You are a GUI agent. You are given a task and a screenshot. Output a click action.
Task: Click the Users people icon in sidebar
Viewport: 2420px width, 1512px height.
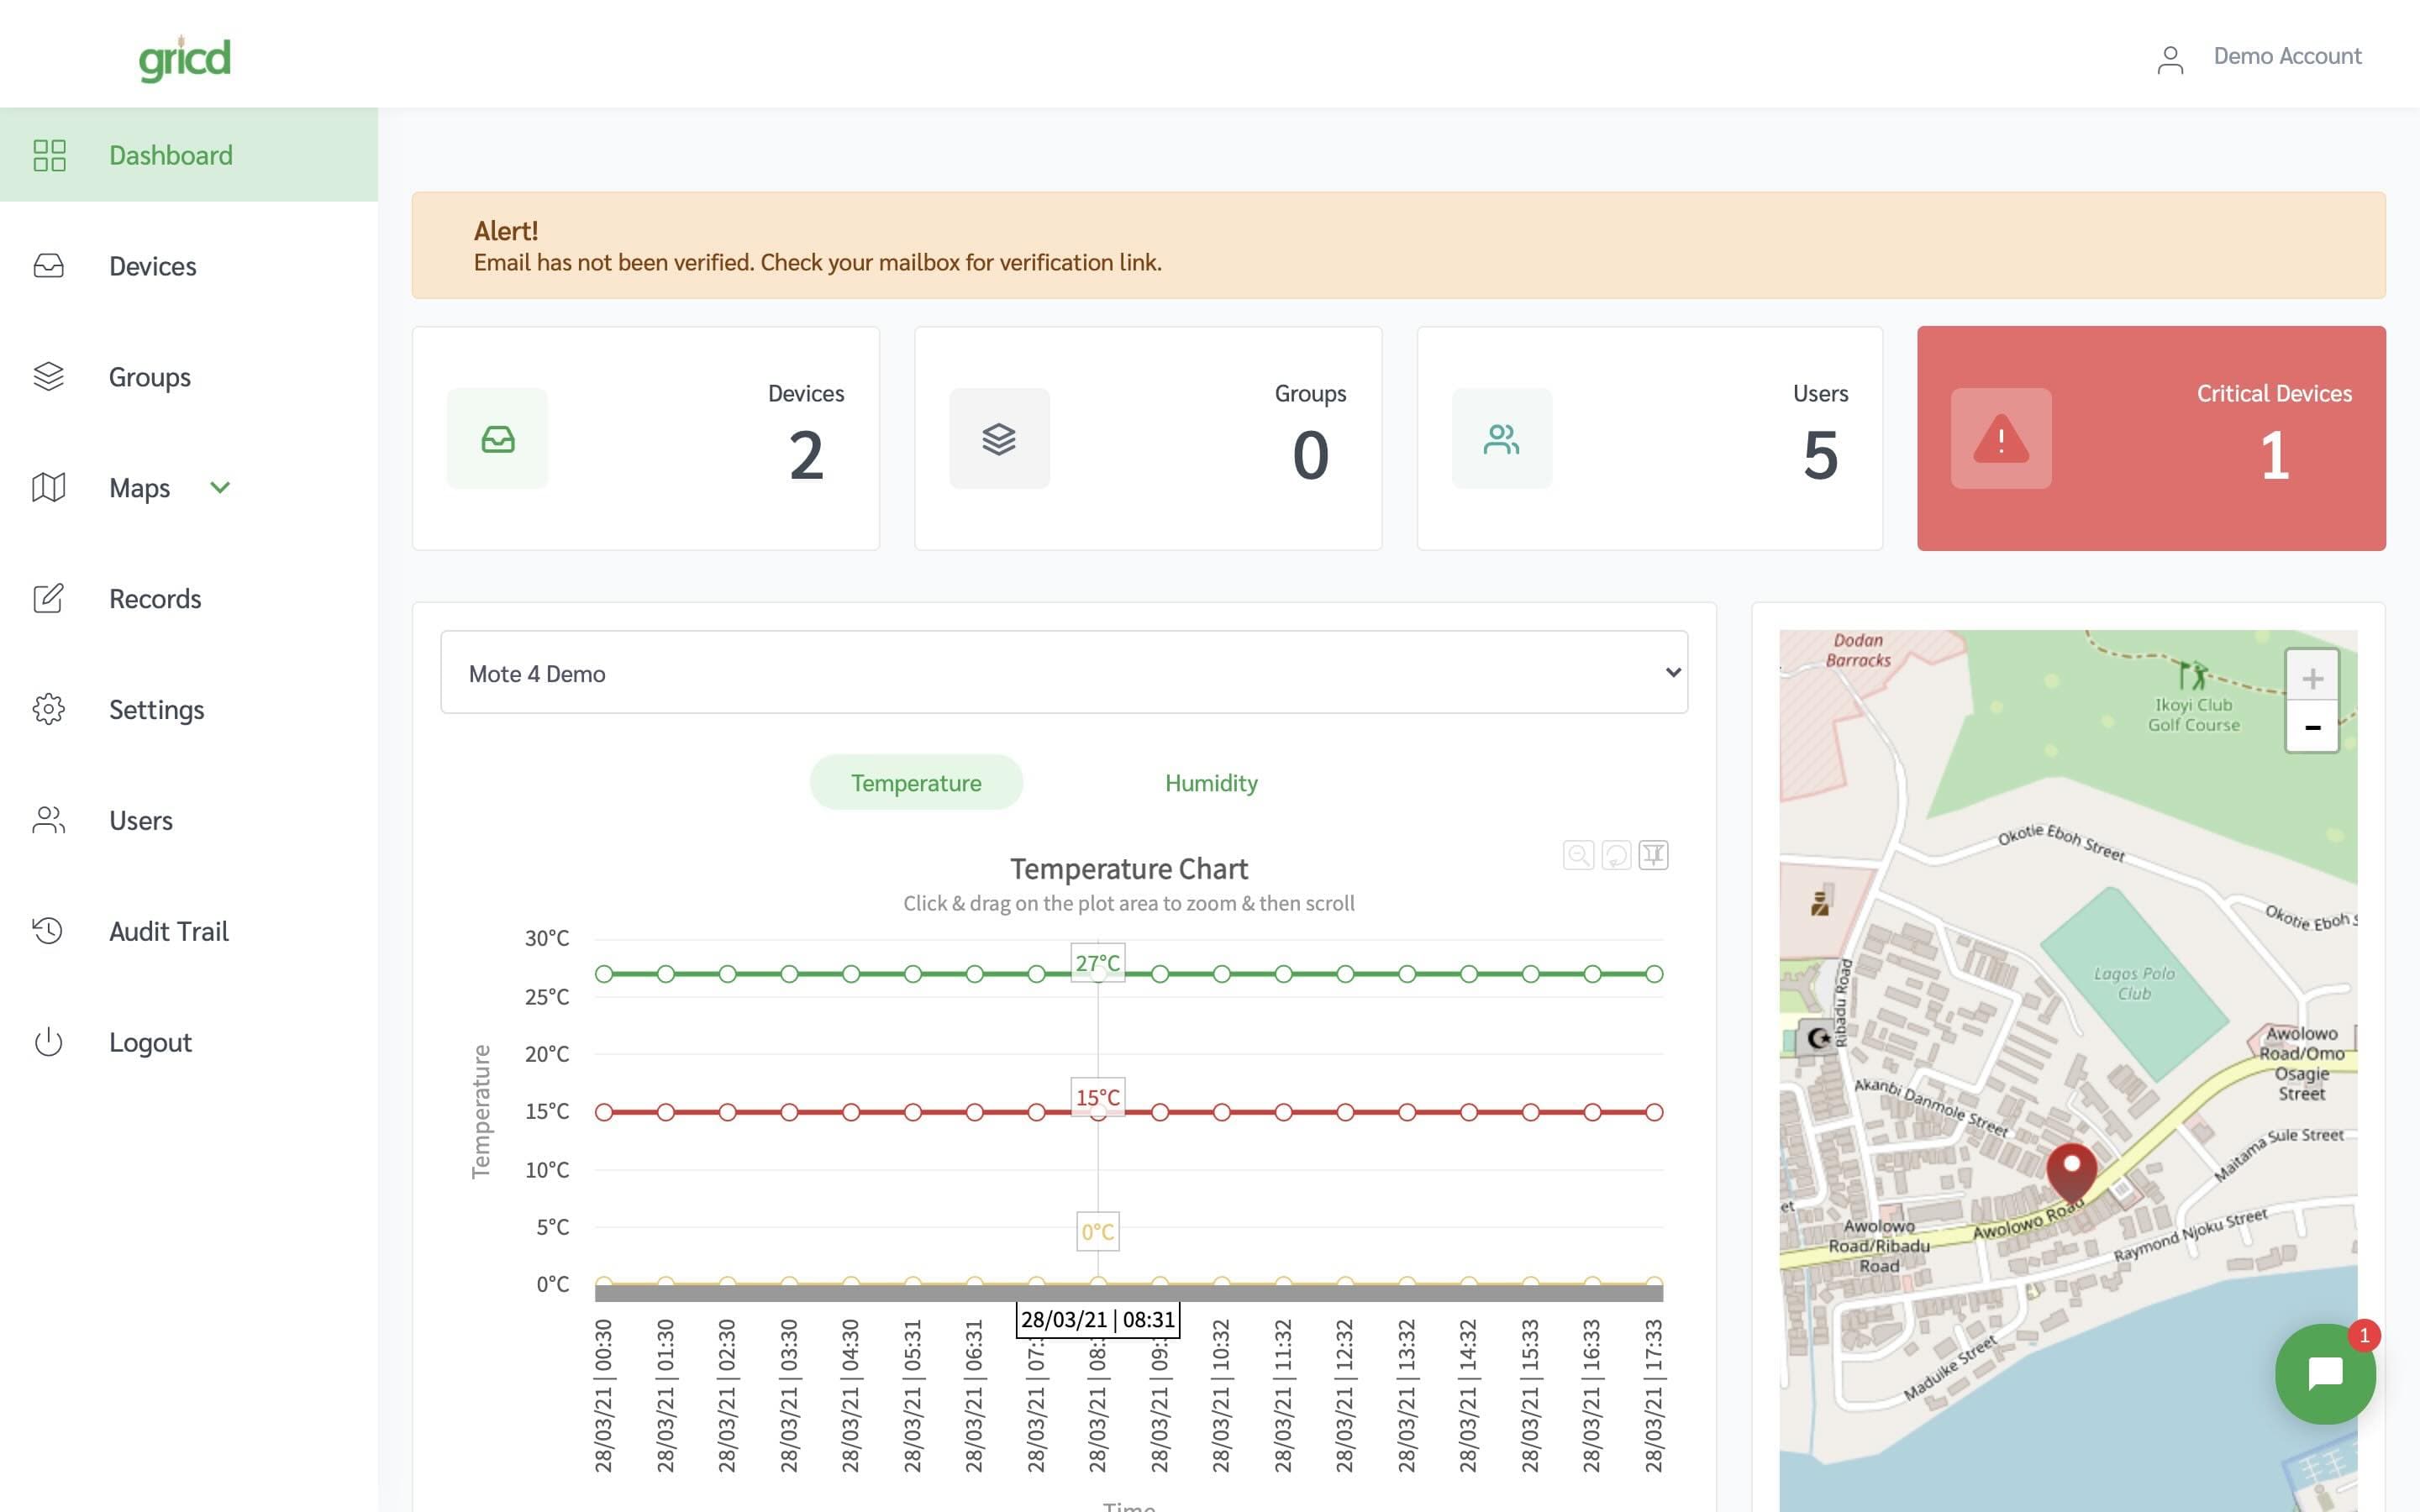pos(49,820)
